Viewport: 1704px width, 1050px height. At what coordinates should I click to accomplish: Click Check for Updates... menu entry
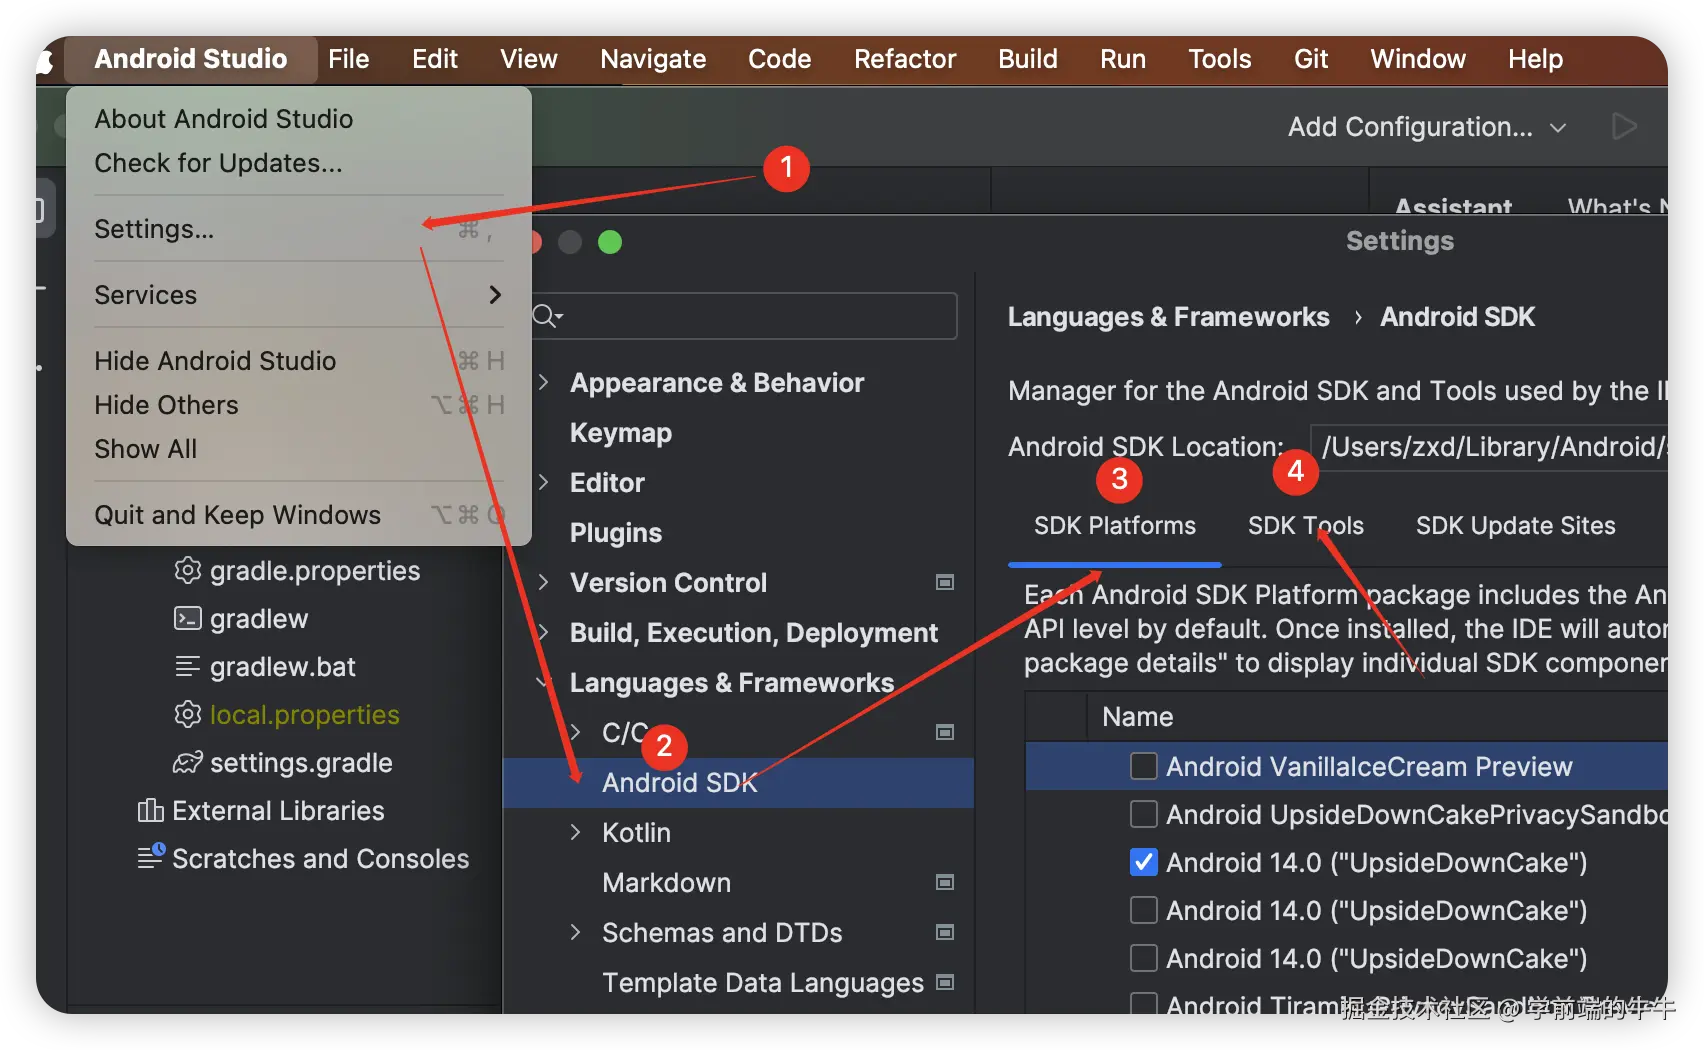pos(218,163)
